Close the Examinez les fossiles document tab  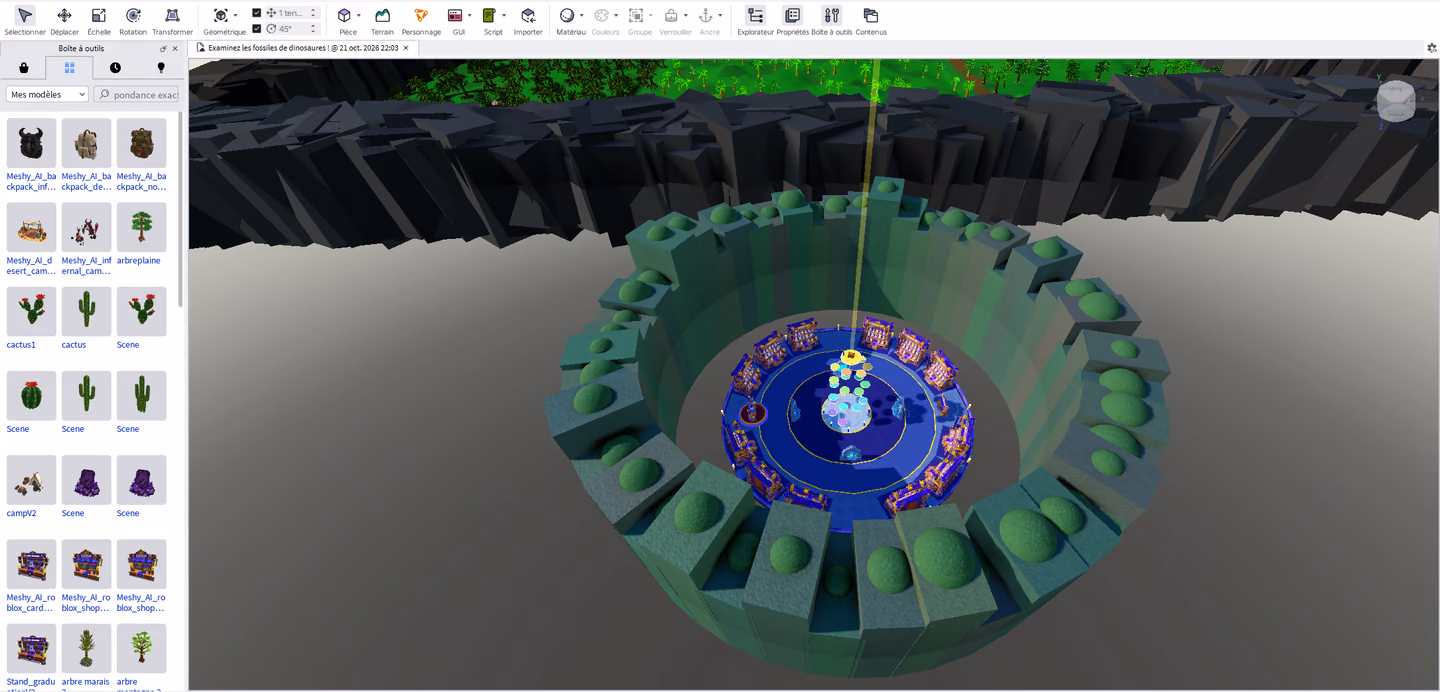[406, 48]
